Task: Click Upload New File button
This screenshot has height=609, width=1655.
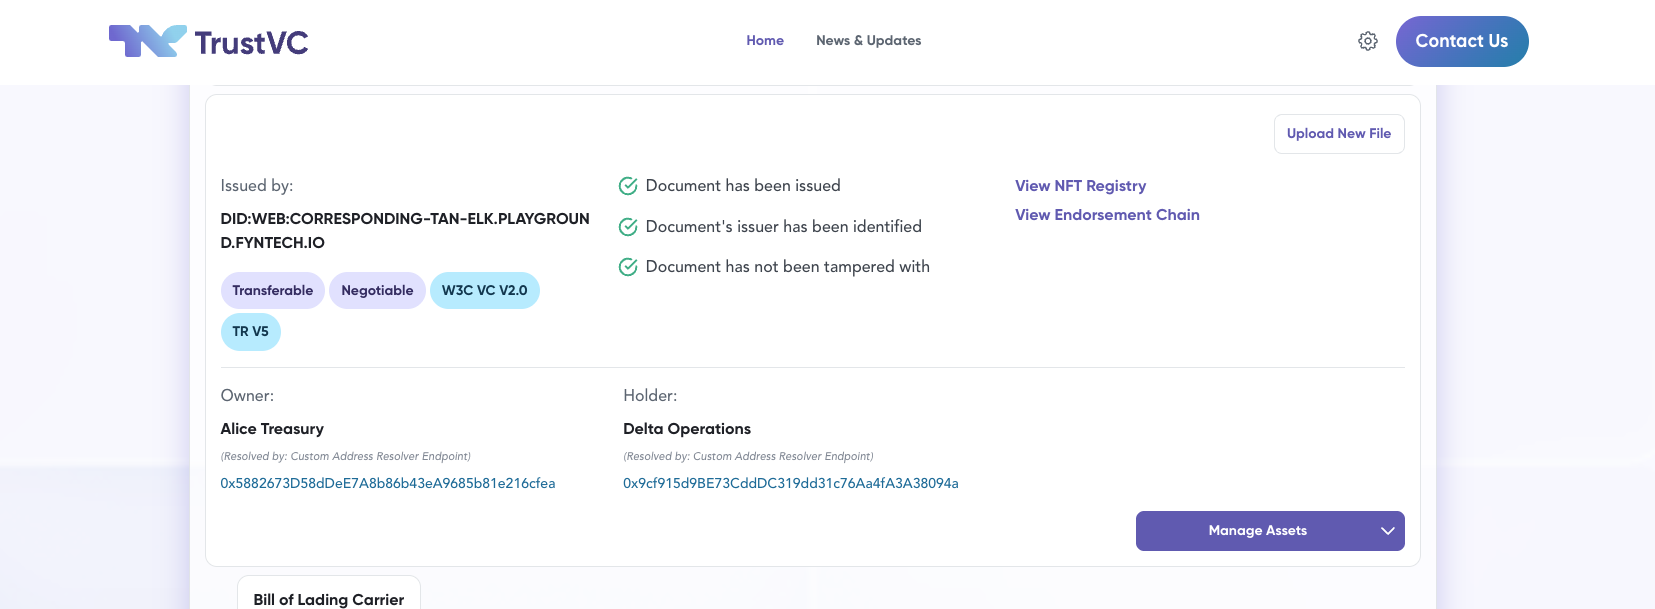Action: (x=1339, y=134)
